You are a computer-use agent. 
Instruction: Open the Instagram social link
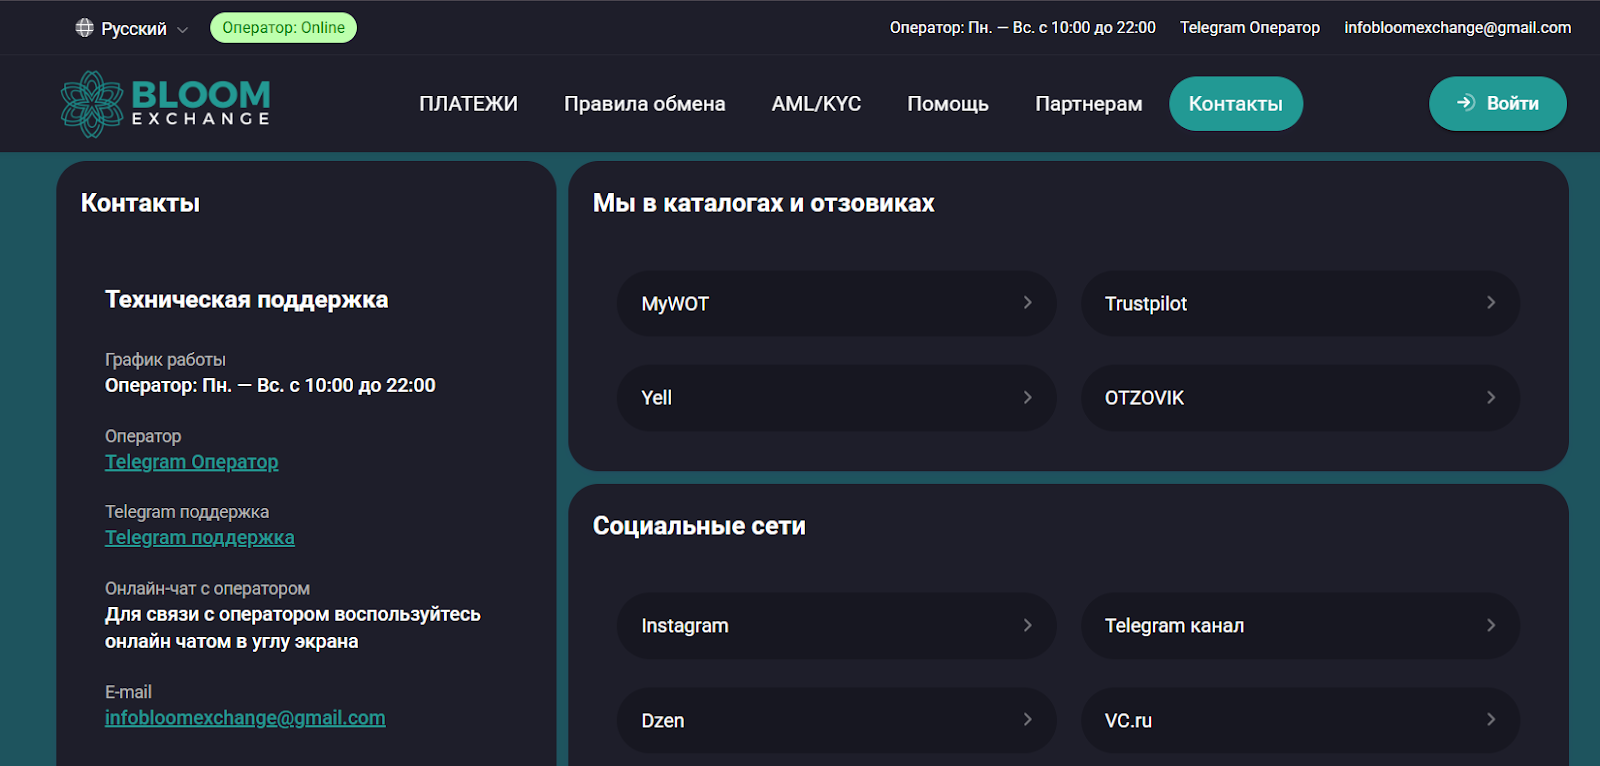836,626
